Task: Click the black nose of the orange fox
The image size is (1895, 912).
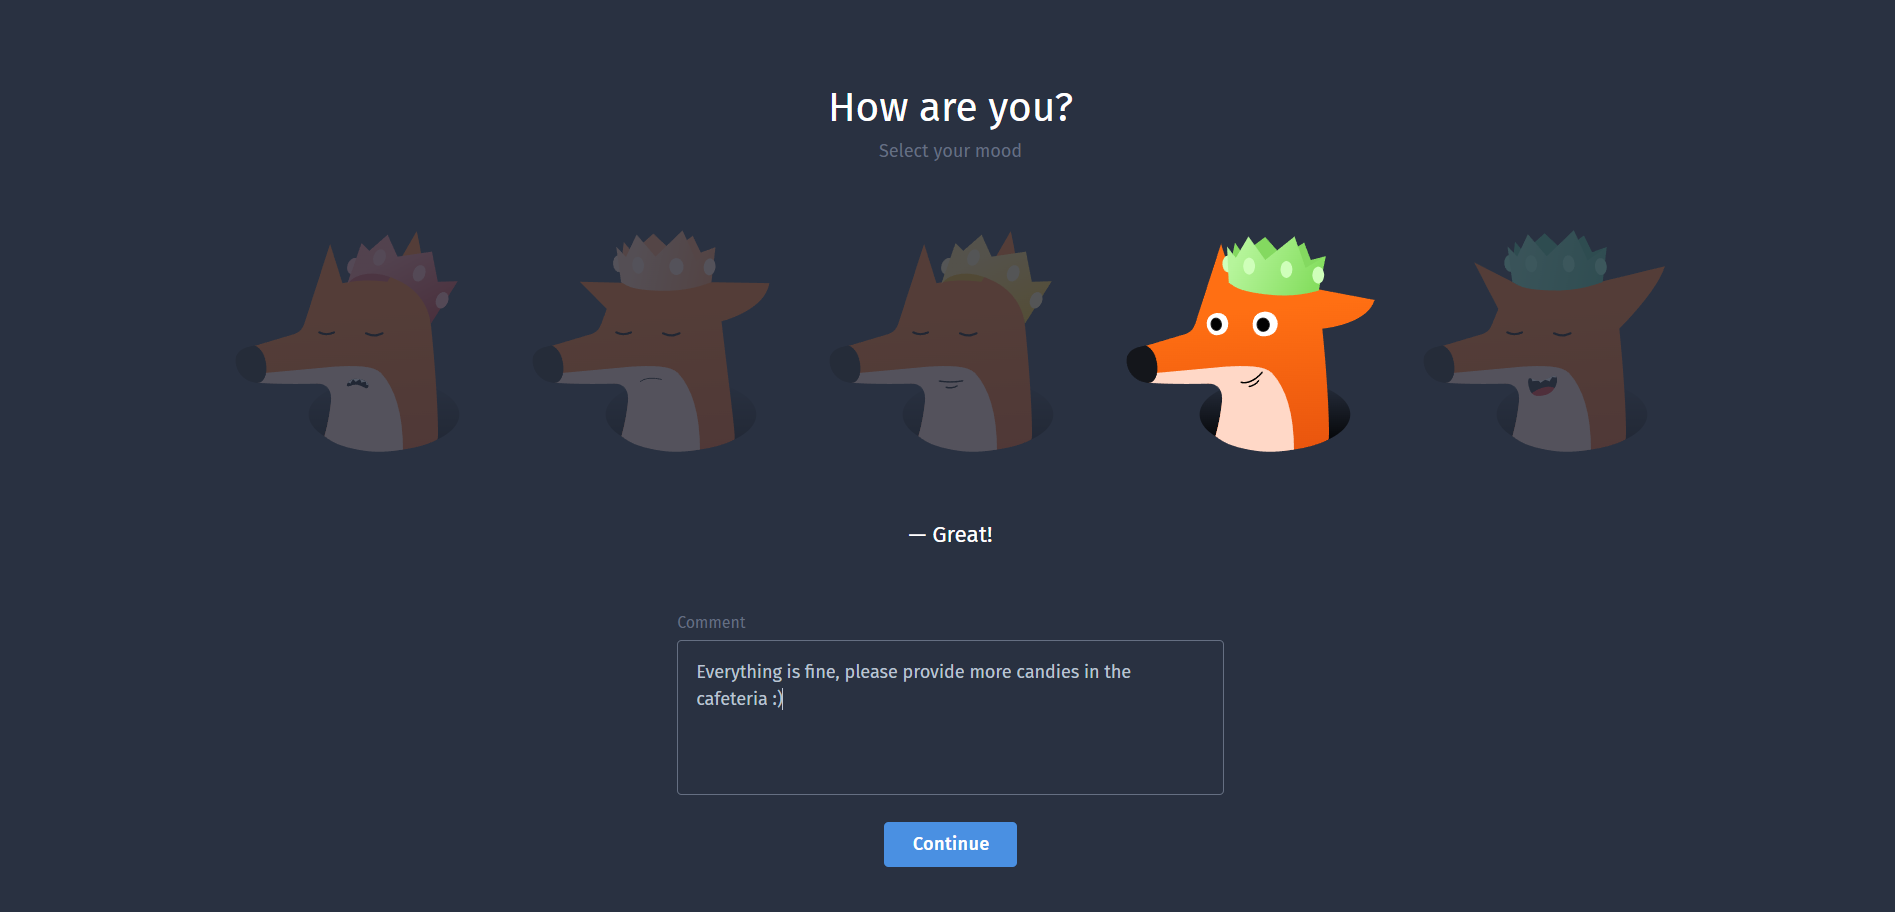Action: tap(1142, 364)
